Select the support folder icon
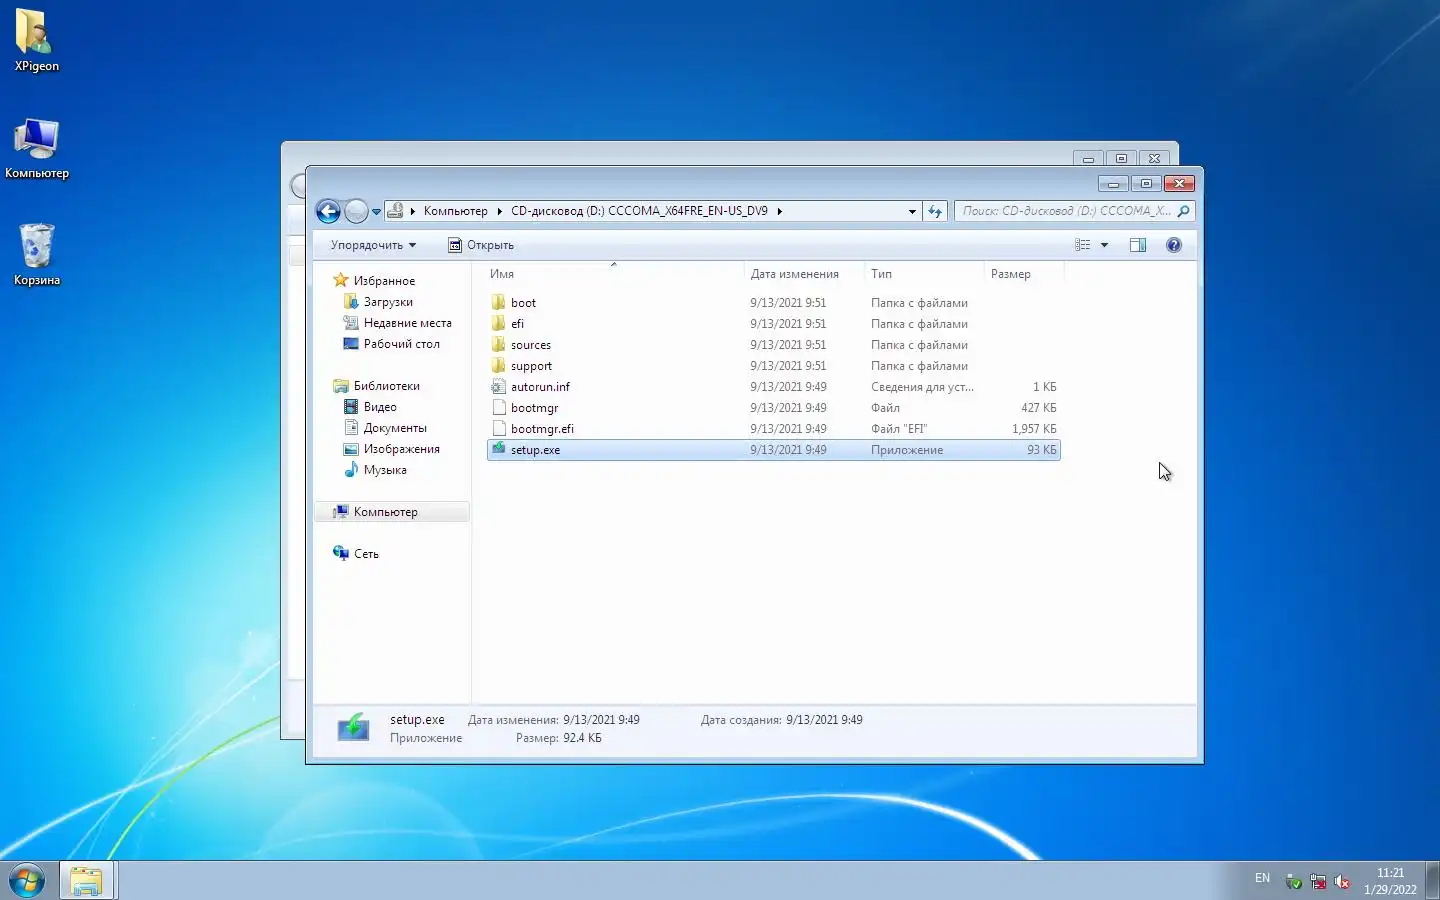 point(499,365)
